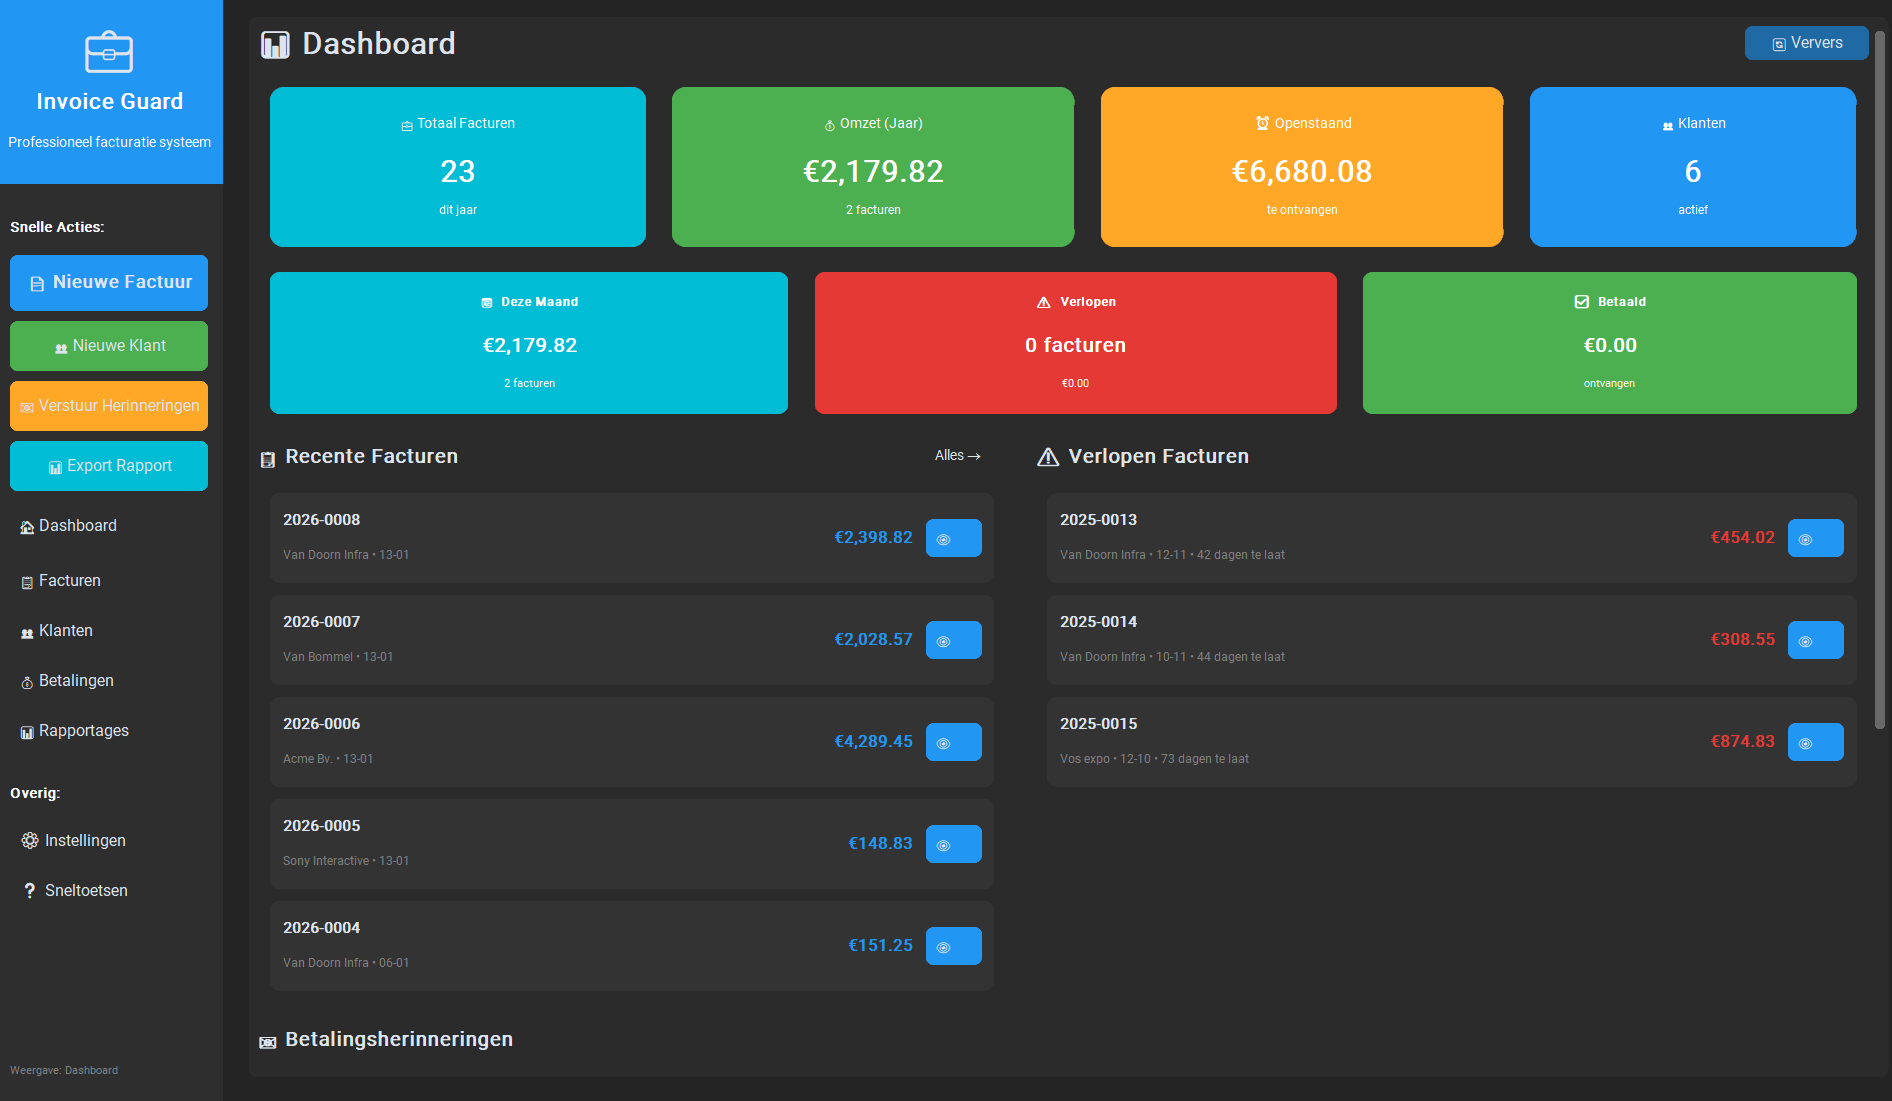Click the Deze Maand calendar icon

(x=487, y=303)
